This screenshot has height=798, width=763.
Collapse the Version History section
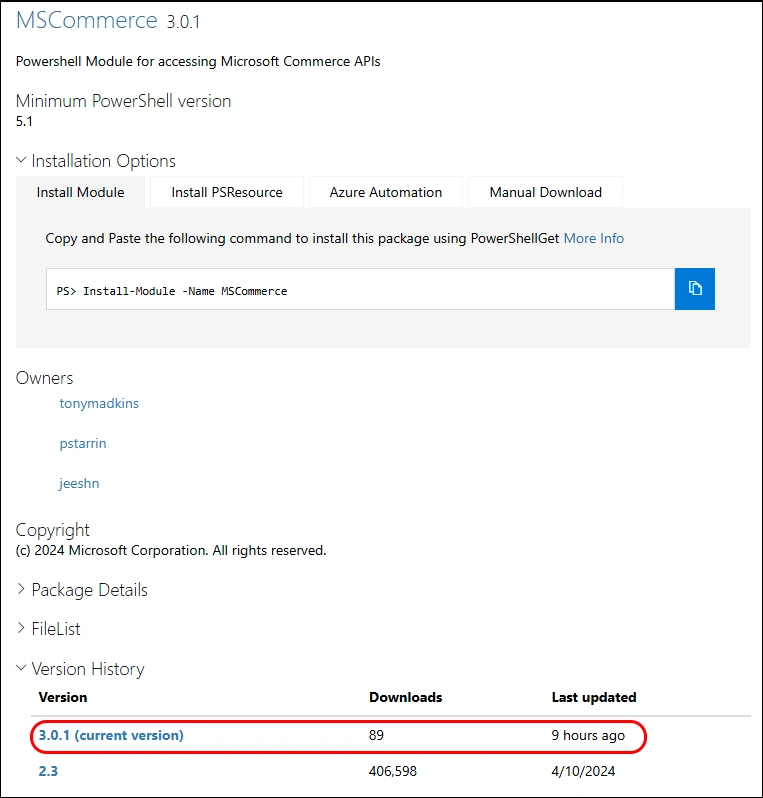[x=80, y=668]
